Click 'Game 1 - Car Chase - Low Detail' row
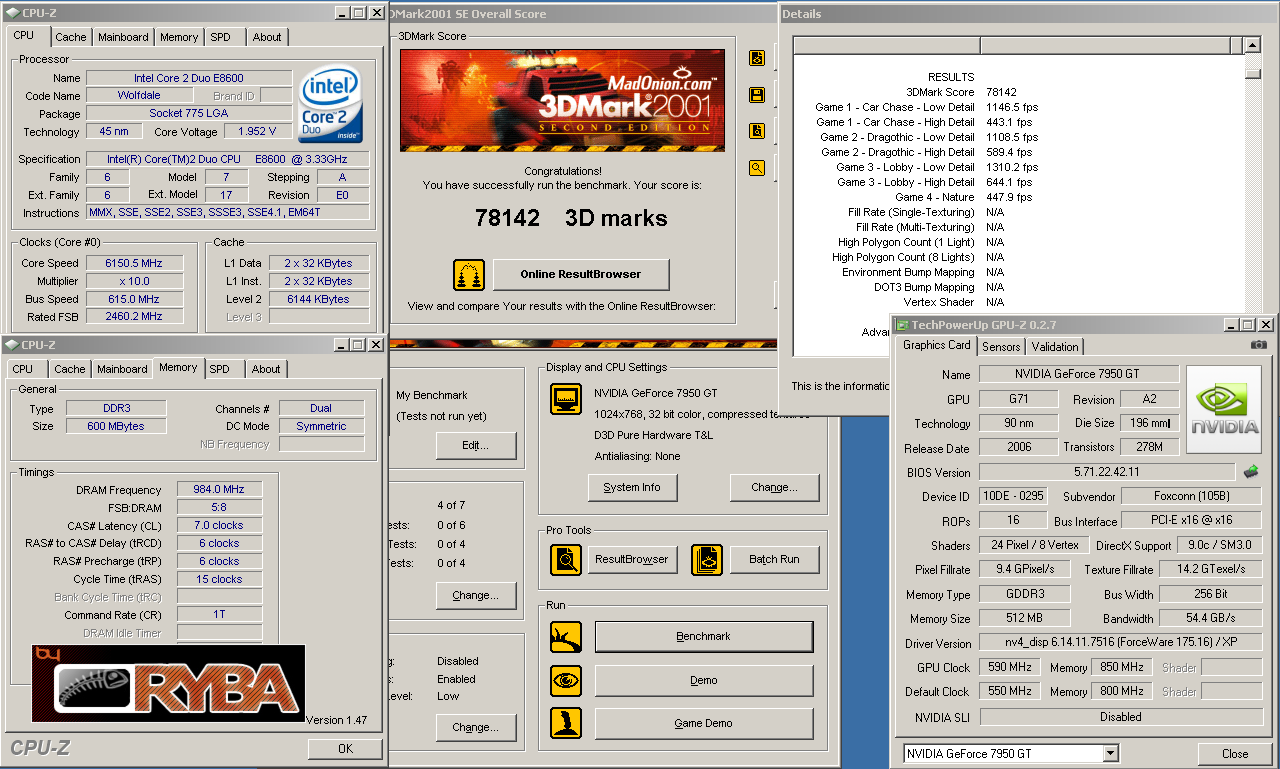The height and width of the screenshot is (769, 1280). pyautogui.click(x=927, y=107)
